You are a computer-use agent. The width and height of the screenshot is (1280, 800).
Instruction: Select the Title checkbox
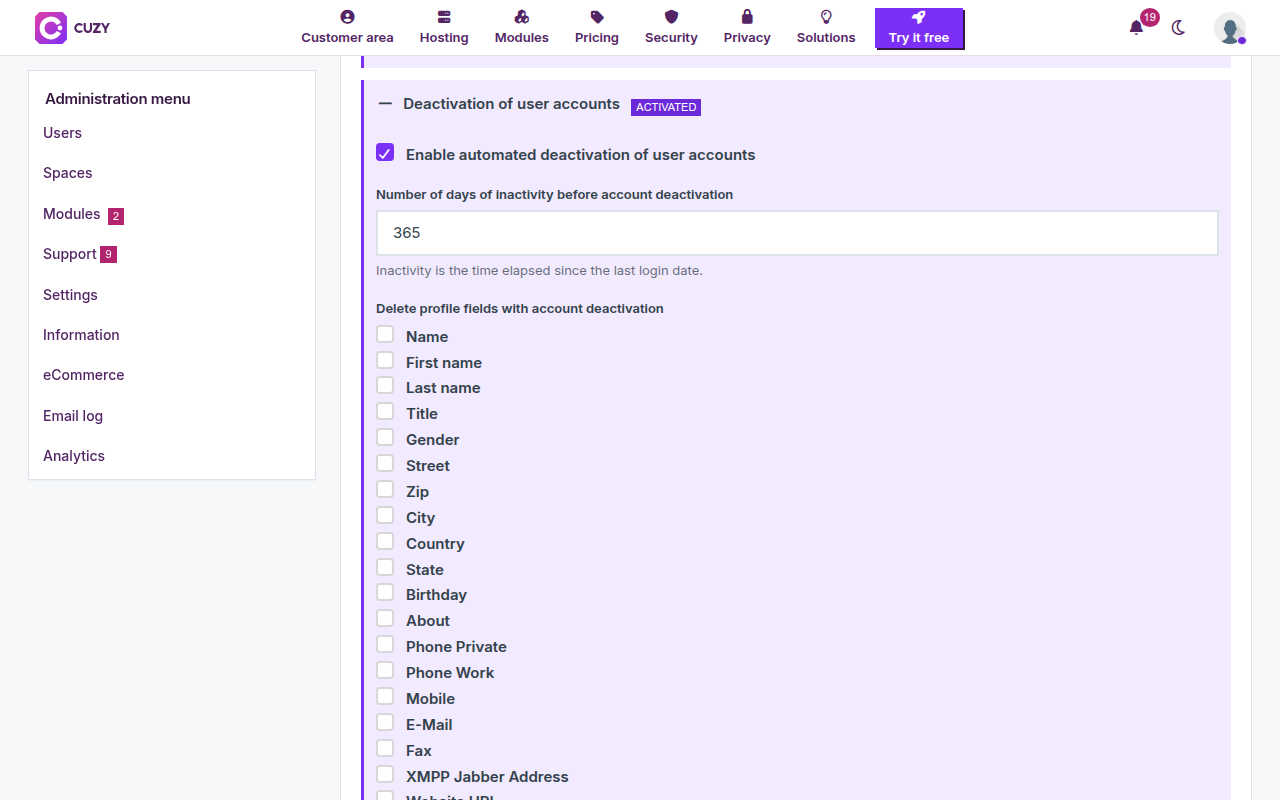(x=385, y=411)
